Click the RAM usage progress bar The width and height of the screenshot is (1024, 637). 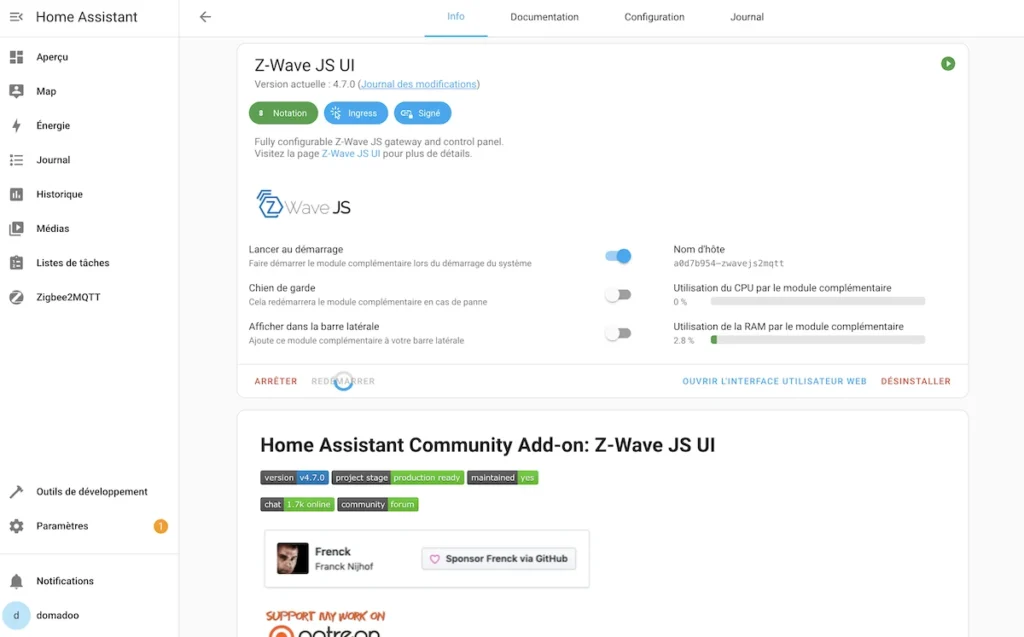click(818, 340)
